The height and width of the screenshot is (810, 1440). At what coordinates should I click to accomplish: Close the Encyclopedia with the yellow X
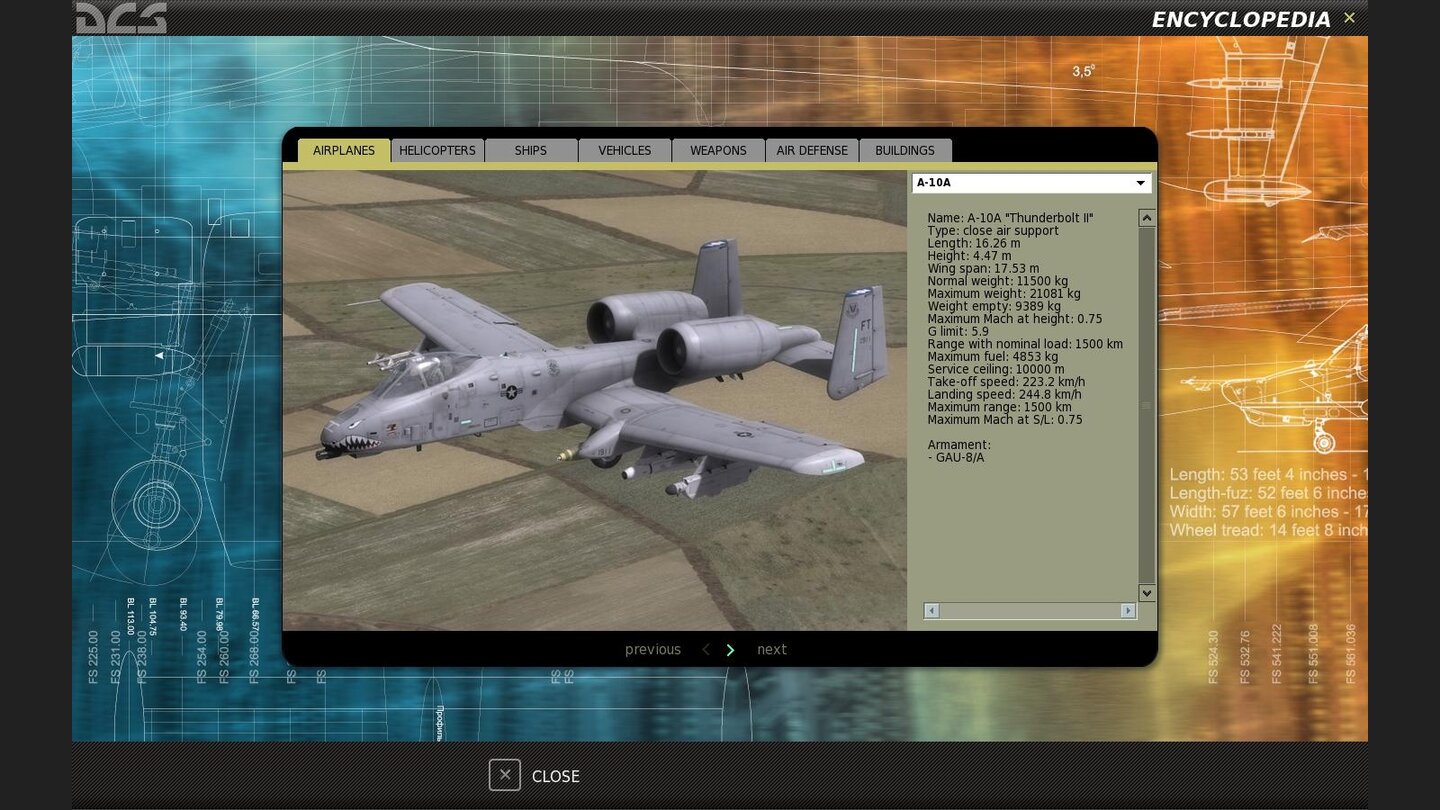coord(1349,18)
